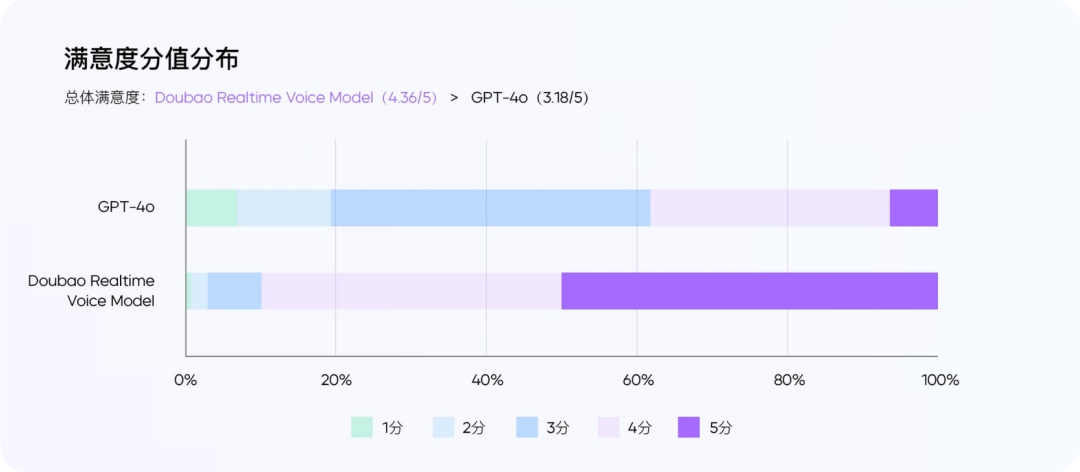Click the 5分 legend color swatch
This screenshot has width=1080, height=472.
click(x=689, y=427)
